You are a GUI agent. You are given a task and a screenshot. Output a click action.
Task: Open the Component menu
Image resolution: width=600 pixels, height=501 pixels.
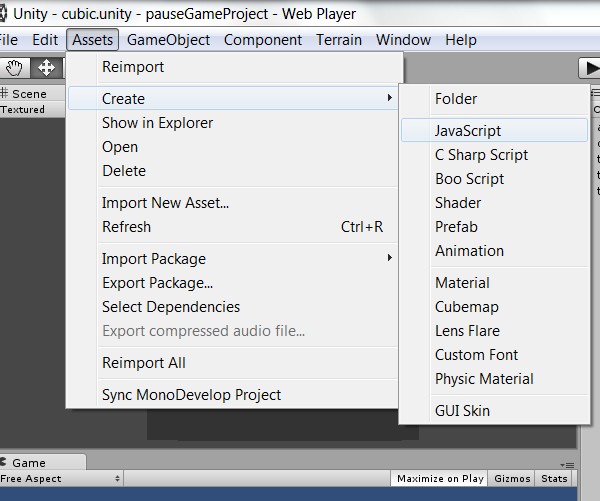pos(263,40)
